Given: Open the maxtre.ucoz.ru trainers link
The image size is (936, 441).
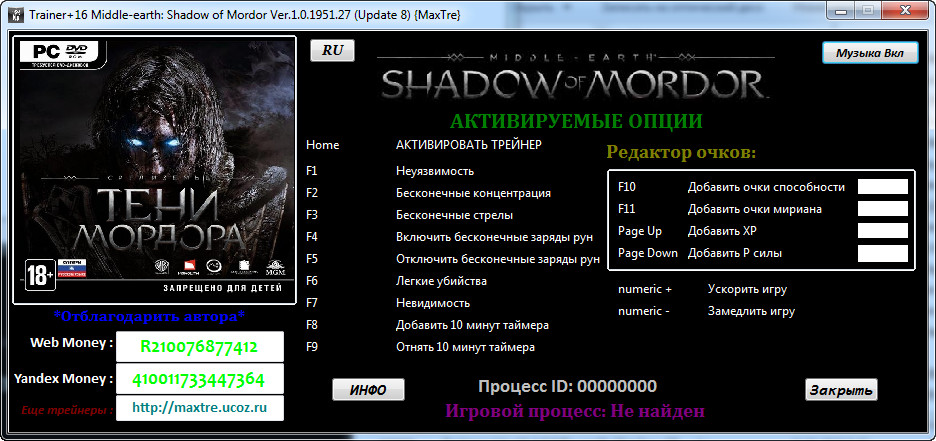Looking at the screenshot, I should (x=199, y=408).
